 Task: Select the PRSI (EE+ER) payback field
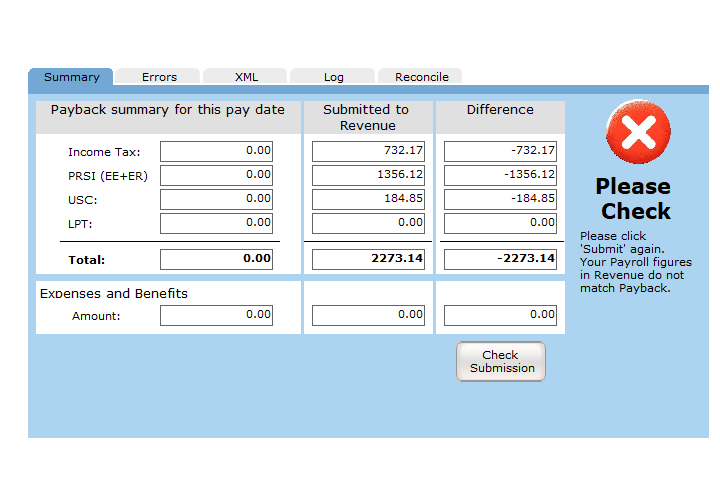coord(216,175)
